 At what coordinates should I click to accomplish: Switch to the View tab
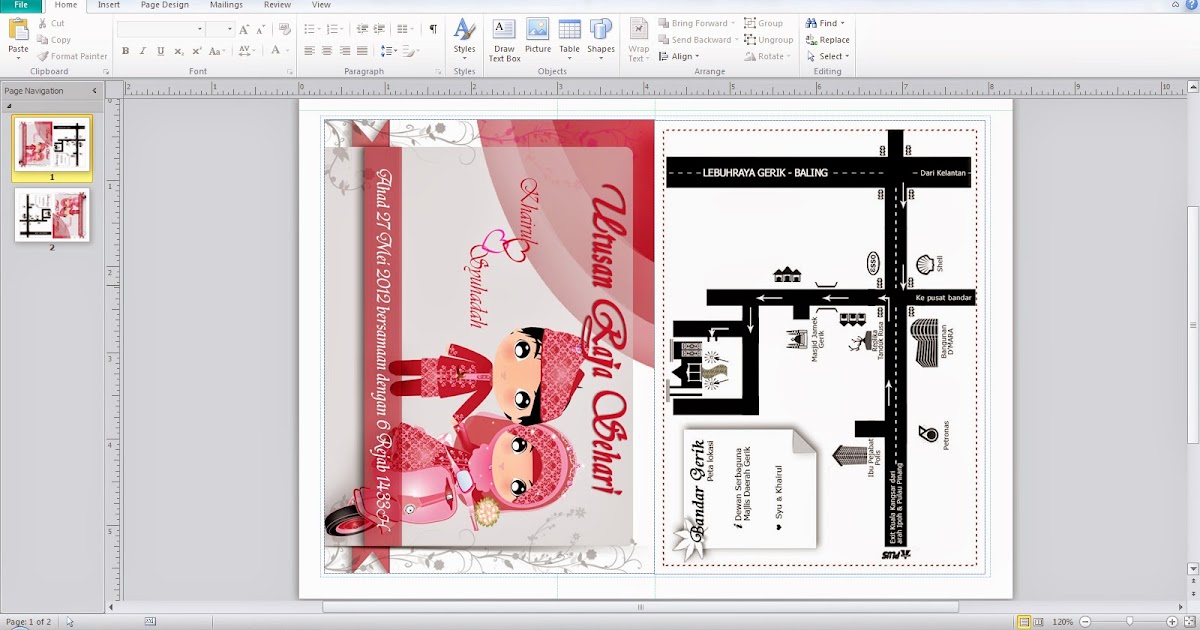(321, 5)
